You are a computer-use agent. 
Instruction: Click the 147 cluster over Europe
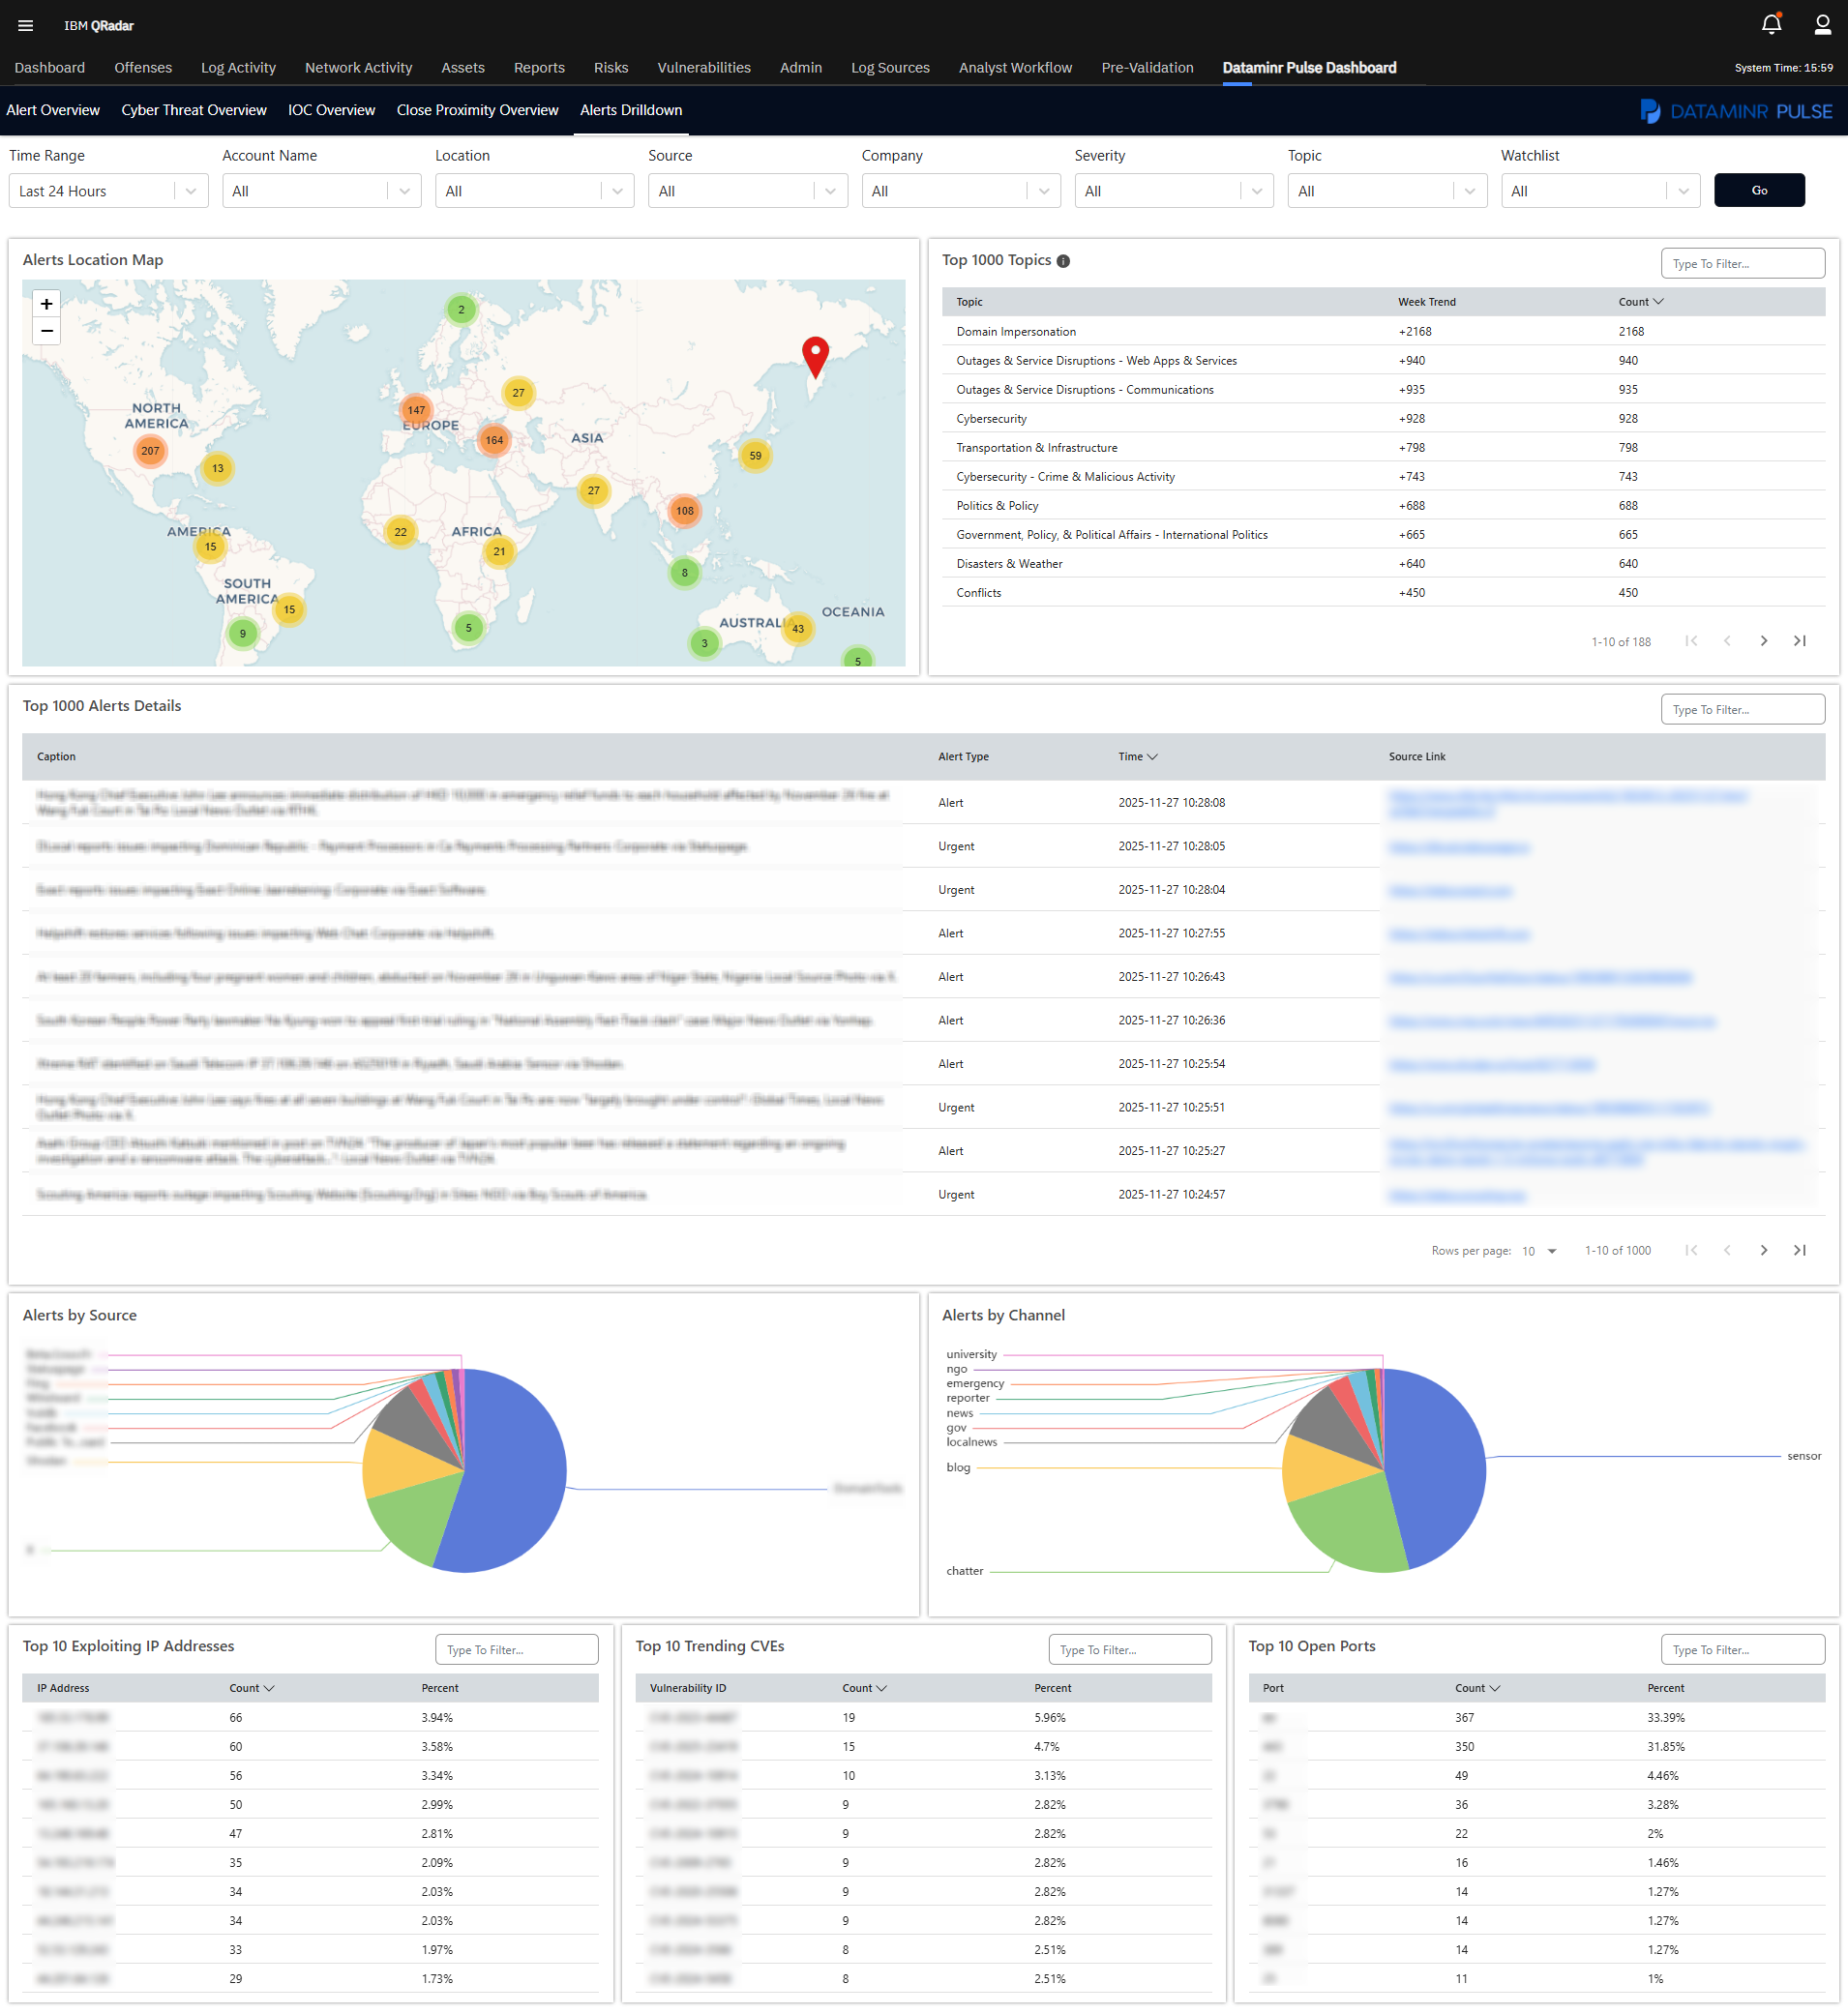416,410
